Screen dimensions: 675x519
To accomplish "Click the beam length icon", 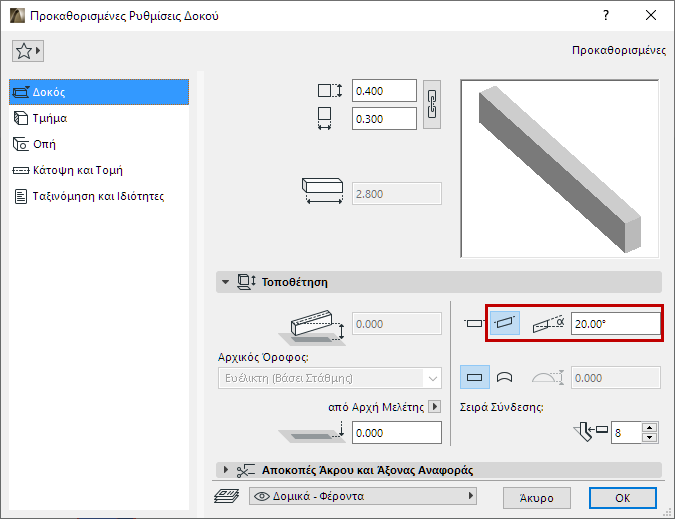I will (x=322, y=190).
